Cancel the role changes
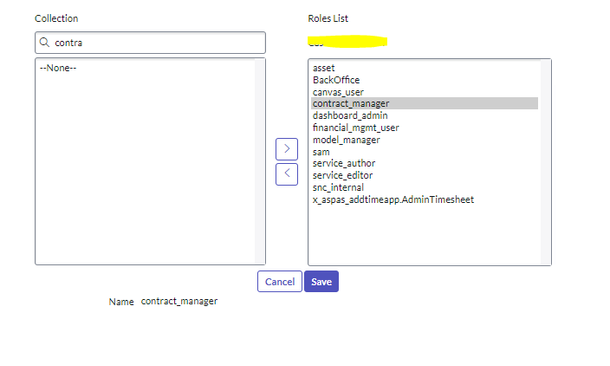Viewport: 610px width, 366px height. pos(279,281)
